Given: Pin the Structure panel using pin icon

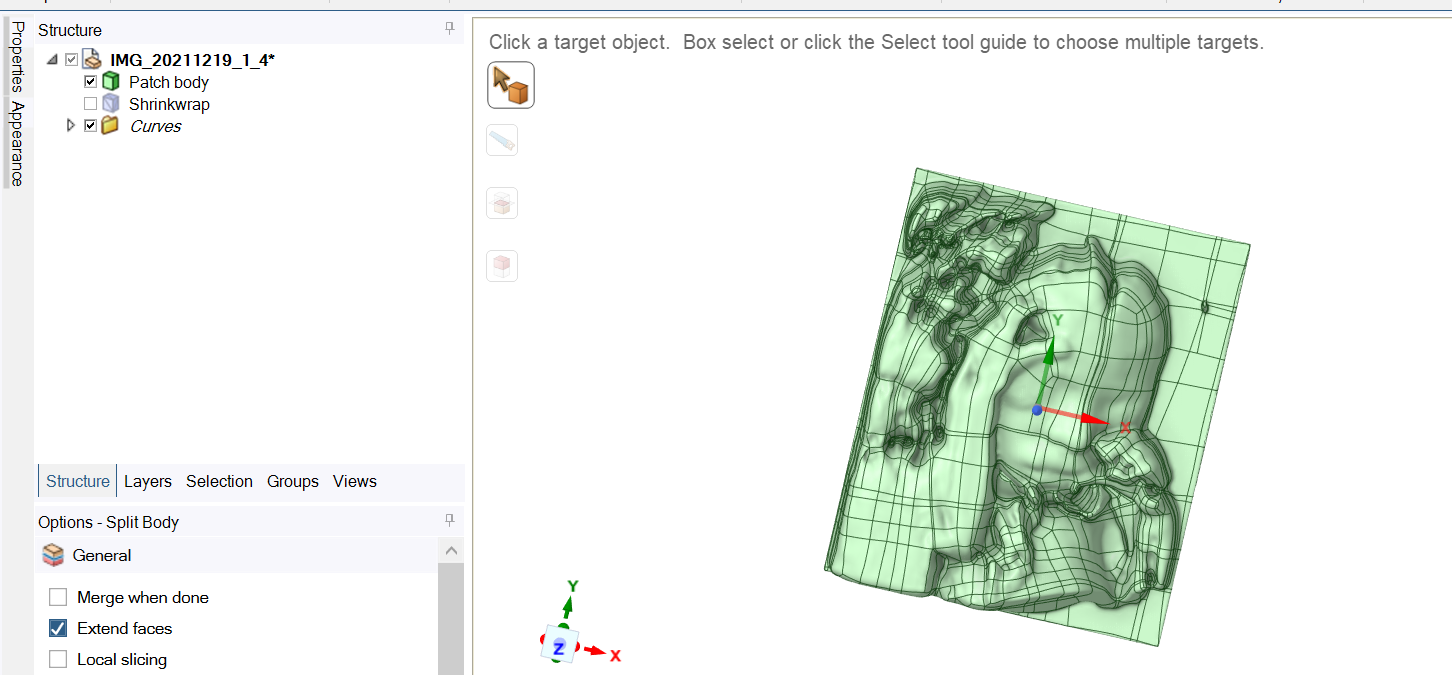Looking at the screenshot, I should 450,29.
